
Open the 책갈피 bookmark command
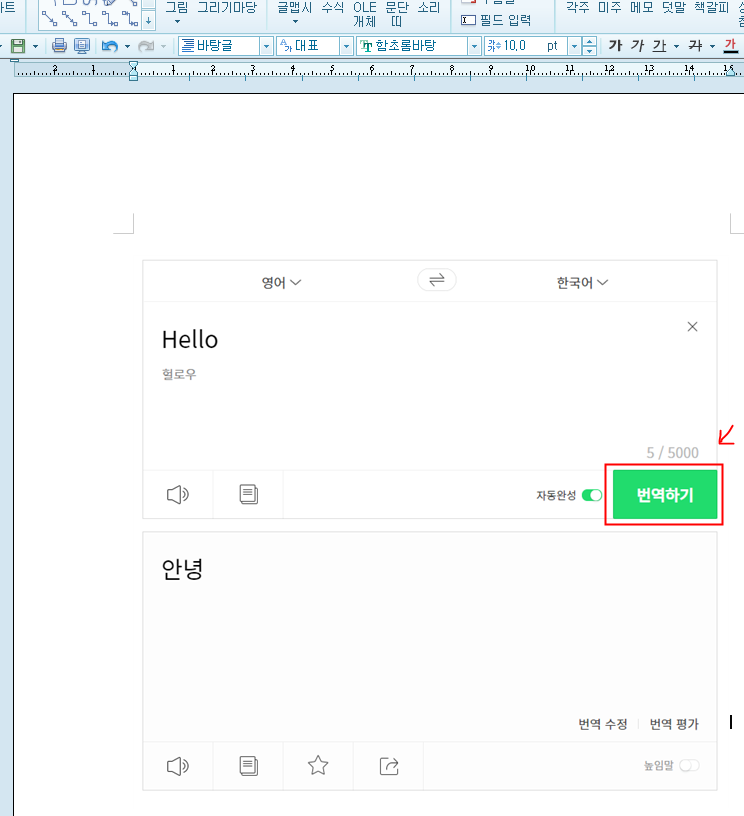[x=711, y=8]
